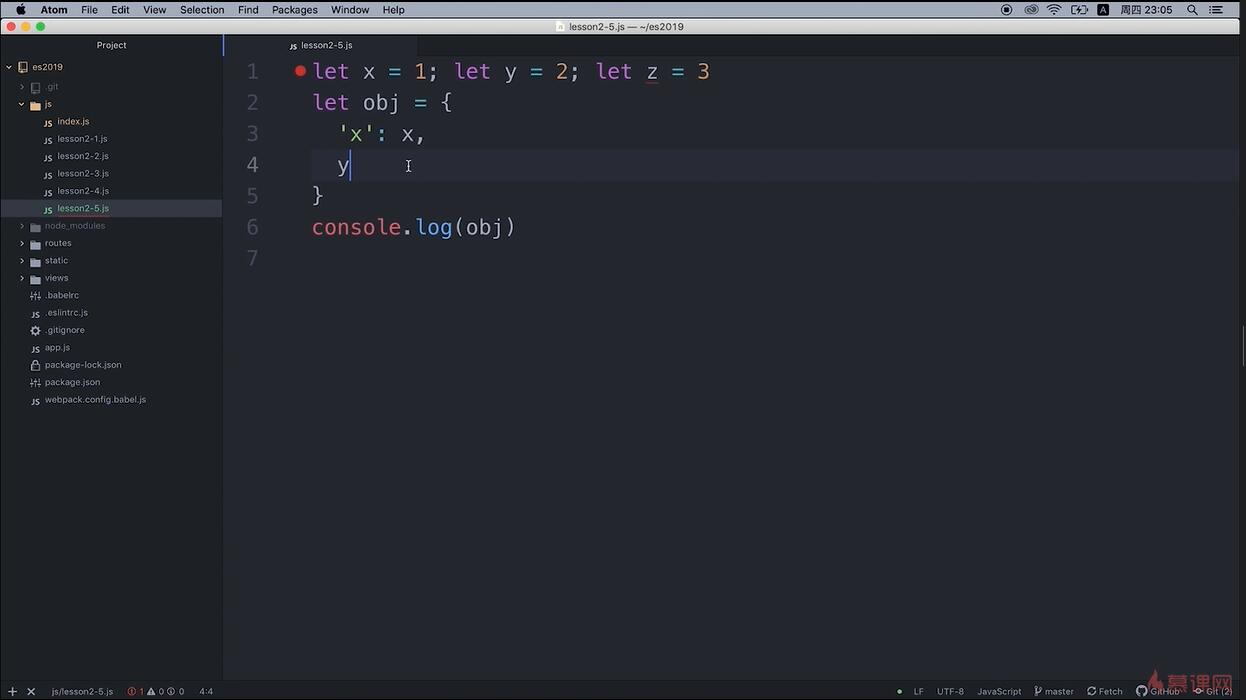Viewport: 1246px width, 700px height.
Task: Expand the routes folder
Action: [x=22, y=243]
